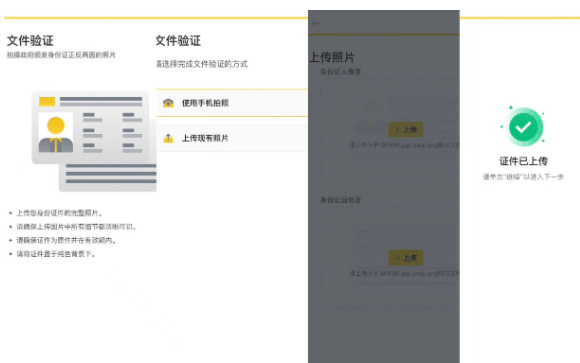Select text 请选择完成文件验证的方式
Viewport: 580px width, 363px height.
pyautogui.click(x=202, y=64)
